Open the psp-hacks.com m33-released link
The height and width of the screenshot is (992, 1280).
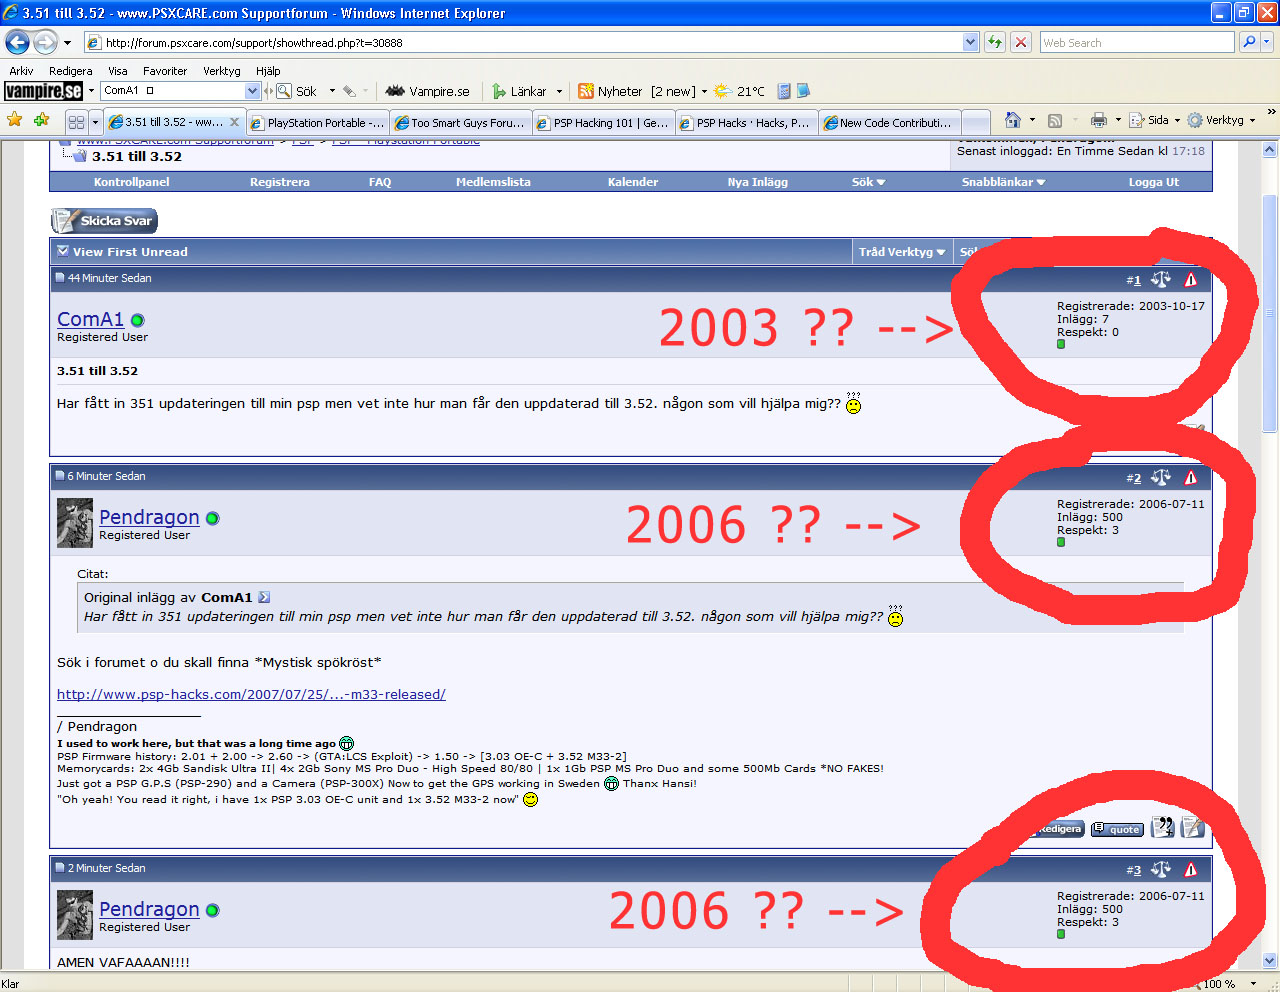251,694
